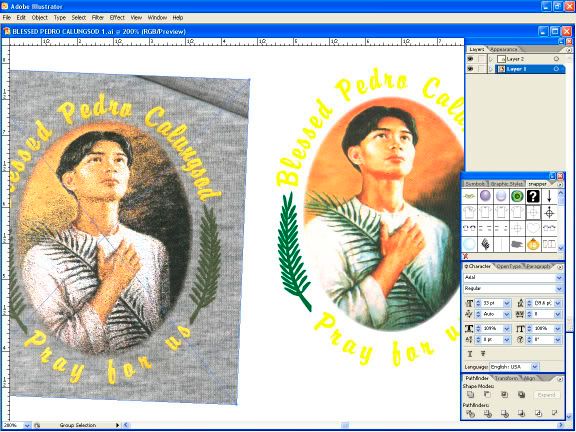Click Exclude overlapping shape areas icon
Viewport: 576px width, 432px height.
pos(521,395)
